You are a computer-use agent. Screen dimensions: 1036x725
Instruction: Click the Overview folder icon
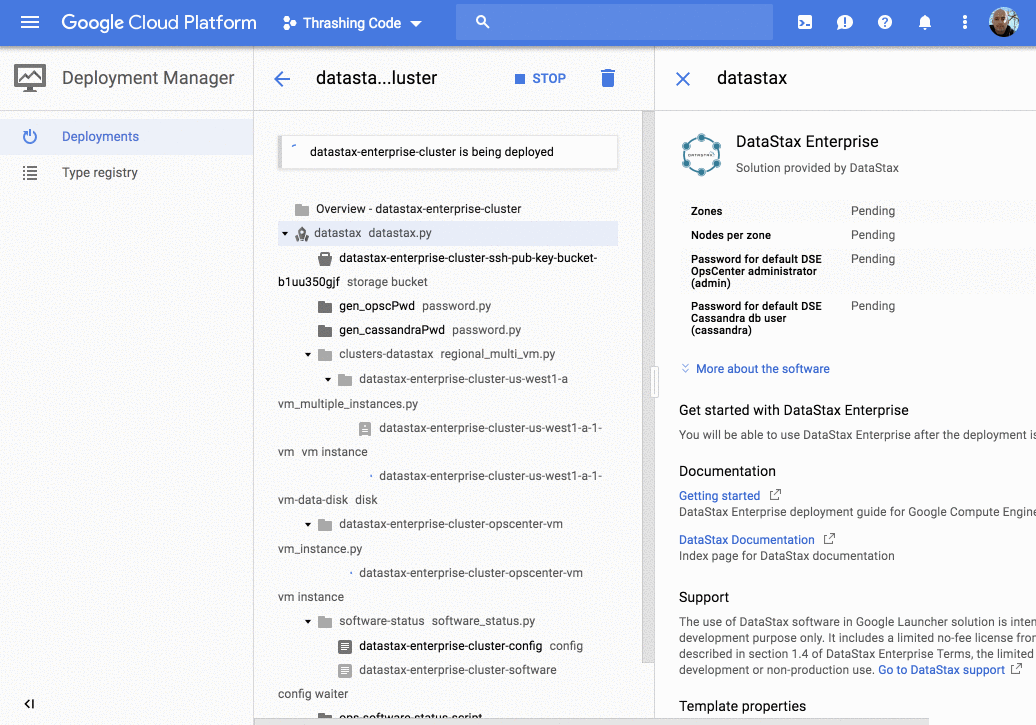pos(302,210)
